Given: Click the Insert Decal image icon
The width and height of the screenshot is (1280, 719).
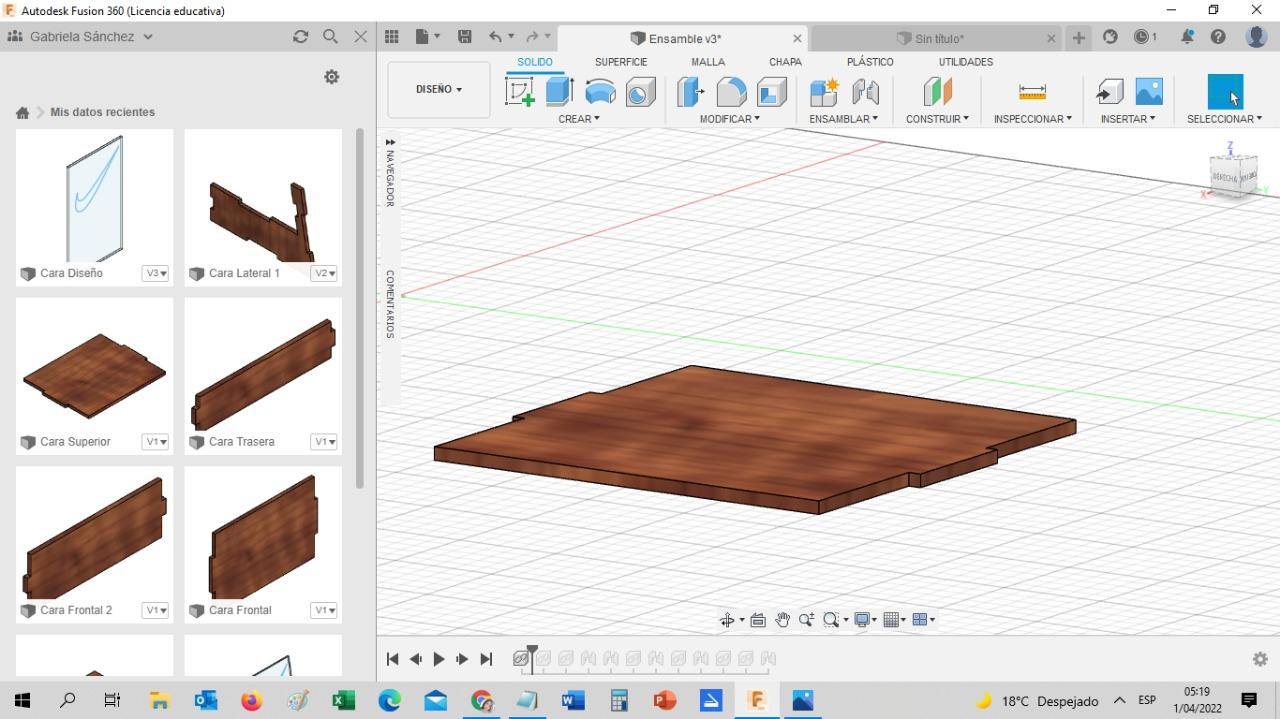Looking at the screenshot, I should click(x=1149, y=92).
